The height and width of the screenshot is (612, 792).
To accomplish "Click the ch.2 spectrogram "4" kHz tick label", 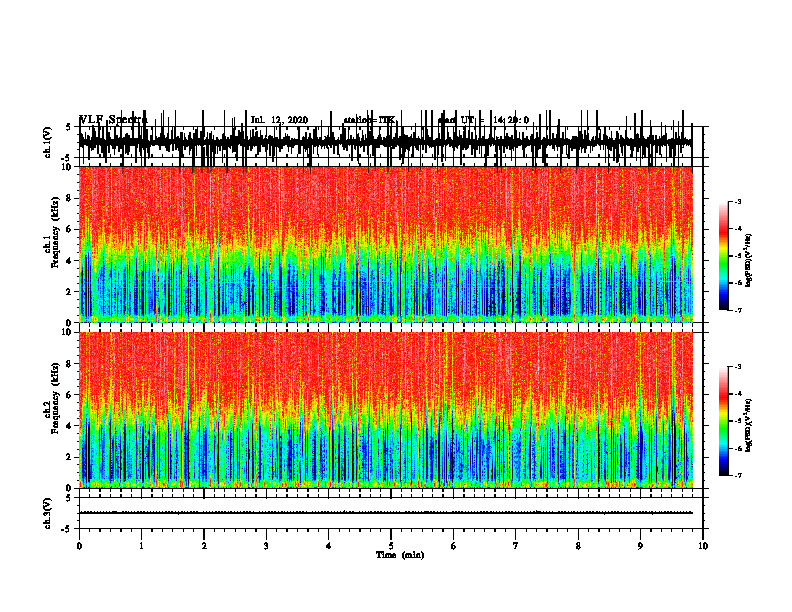I will [69, 426].
